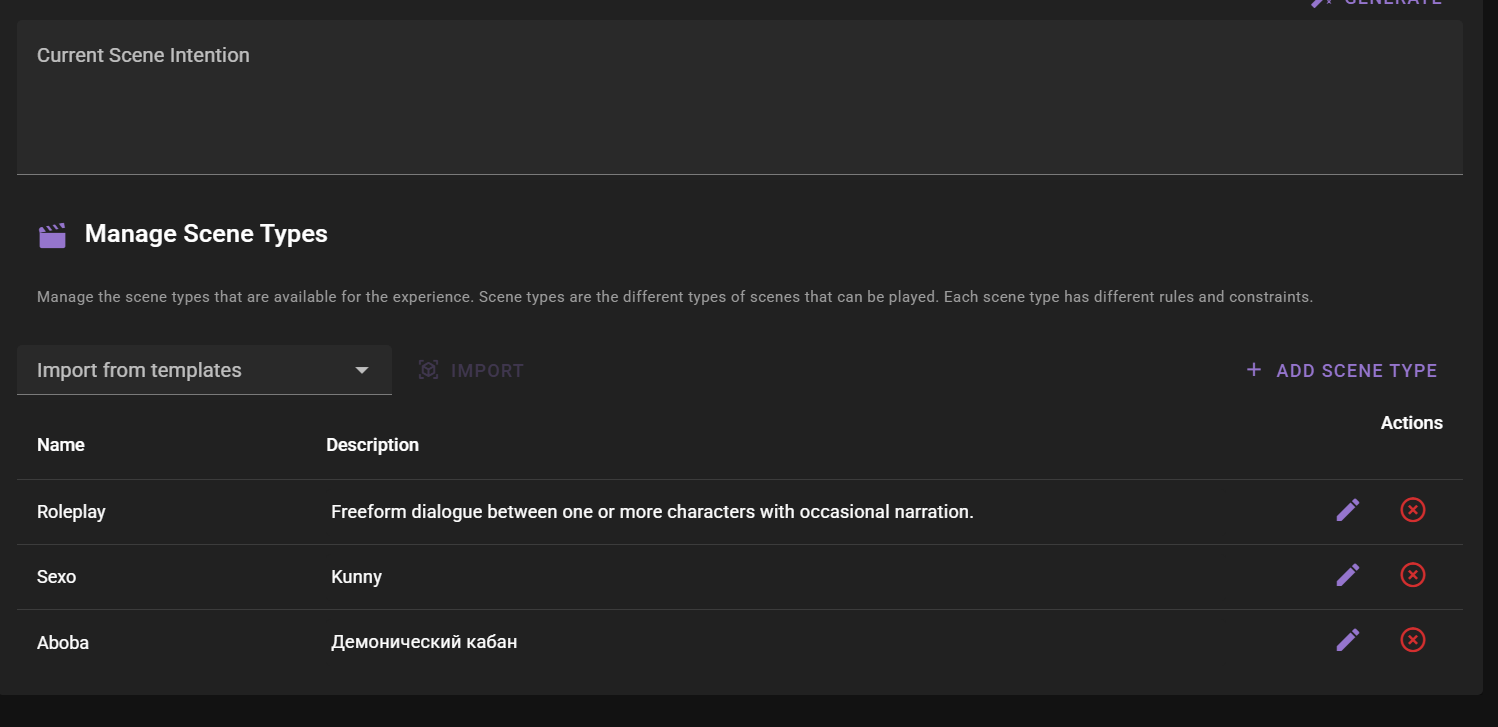Edit the Roleplay scene type

(1347, 511)
